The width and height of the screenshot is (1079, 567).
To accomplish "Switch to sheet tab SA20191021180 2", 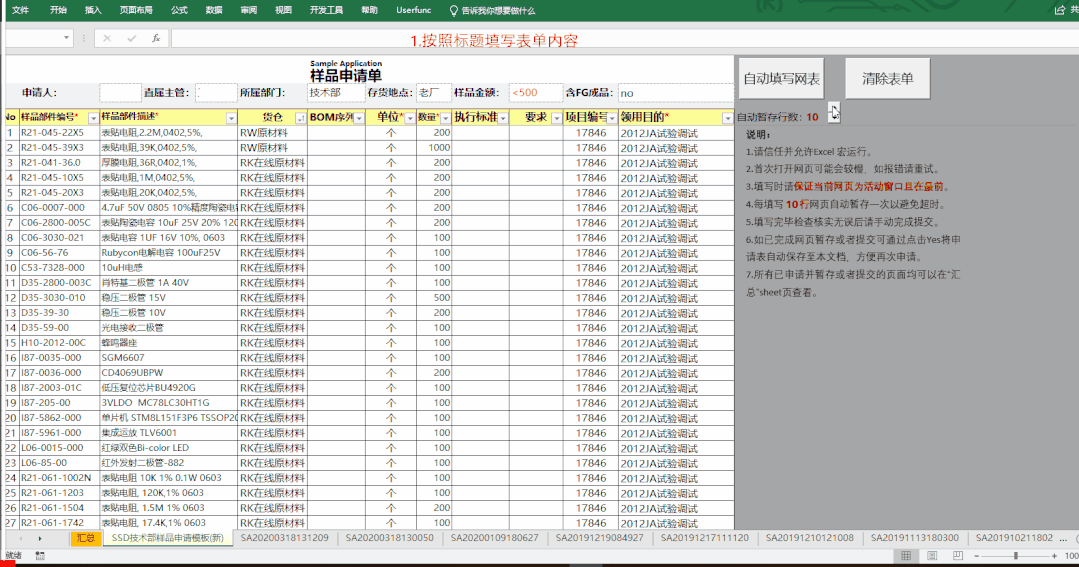I will coord(1014,538).
